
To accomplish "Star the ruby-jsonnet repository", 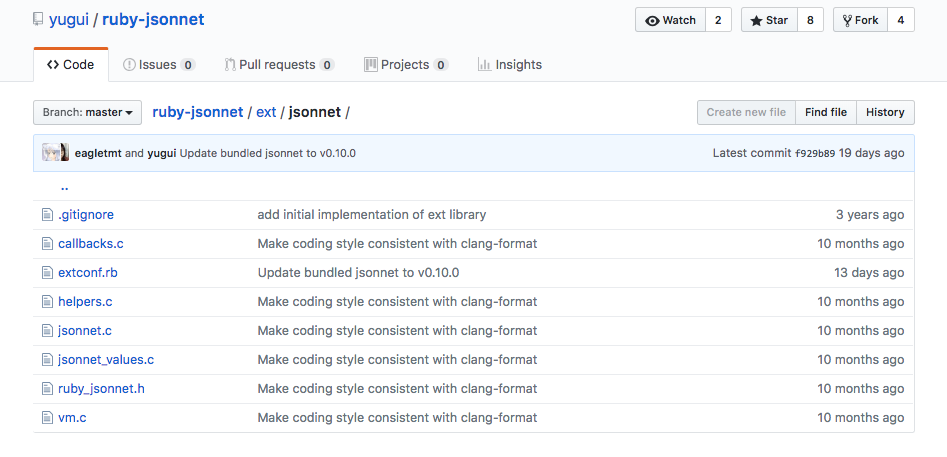I will (769, 20).
